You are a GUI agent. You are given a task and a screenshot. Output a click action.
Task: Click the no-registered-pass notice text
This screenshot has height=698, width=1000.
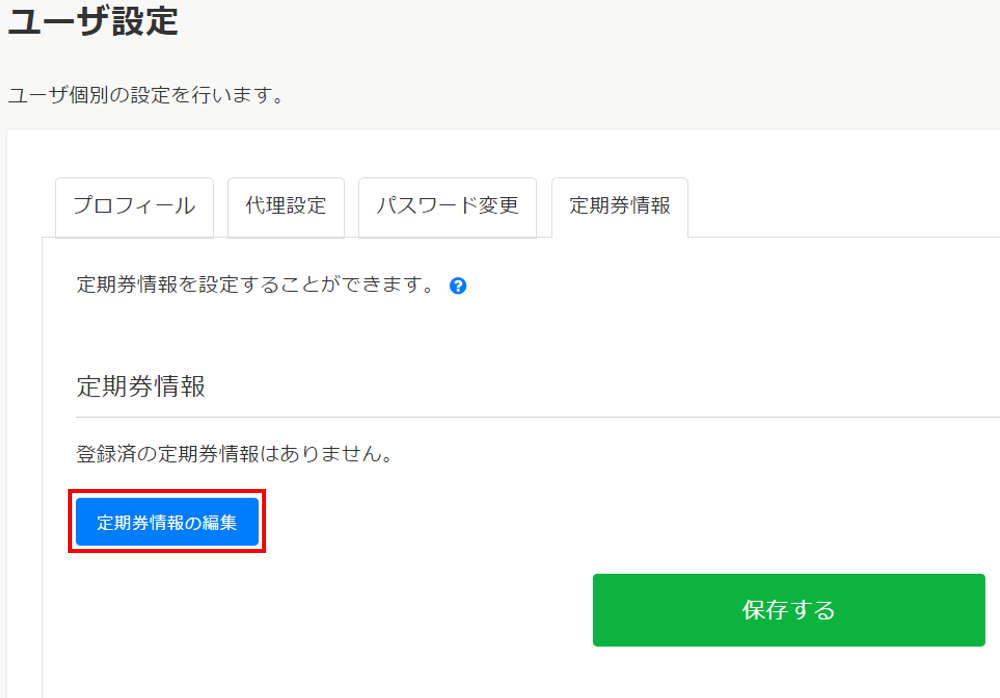click(x=233, y=454)
